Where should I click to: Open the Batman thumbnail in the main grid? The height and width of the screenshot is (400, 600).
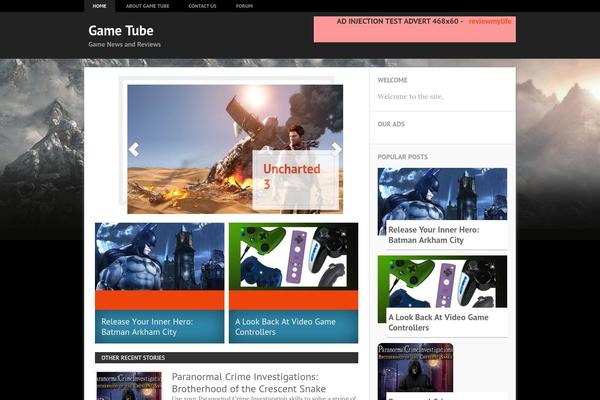160,256
